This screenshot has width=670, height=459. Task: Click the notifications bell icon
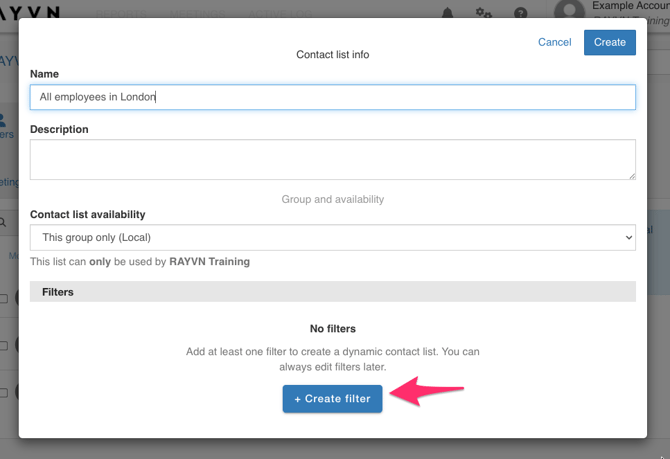(447, 13)
